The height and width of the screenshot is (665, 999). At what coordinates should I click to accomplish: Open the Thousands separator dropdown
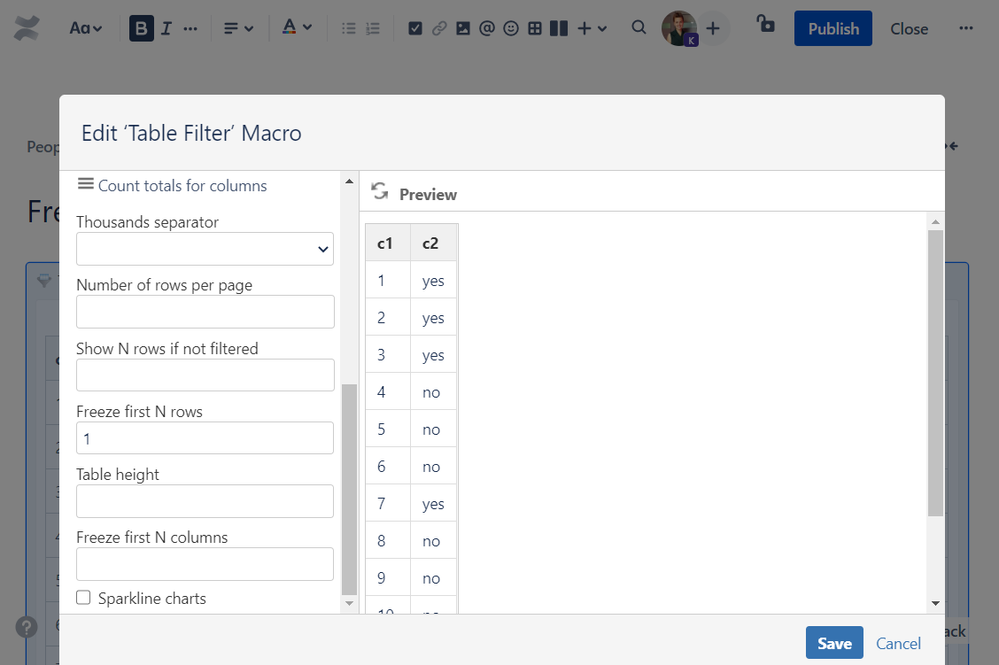click(x=205, y=249)
